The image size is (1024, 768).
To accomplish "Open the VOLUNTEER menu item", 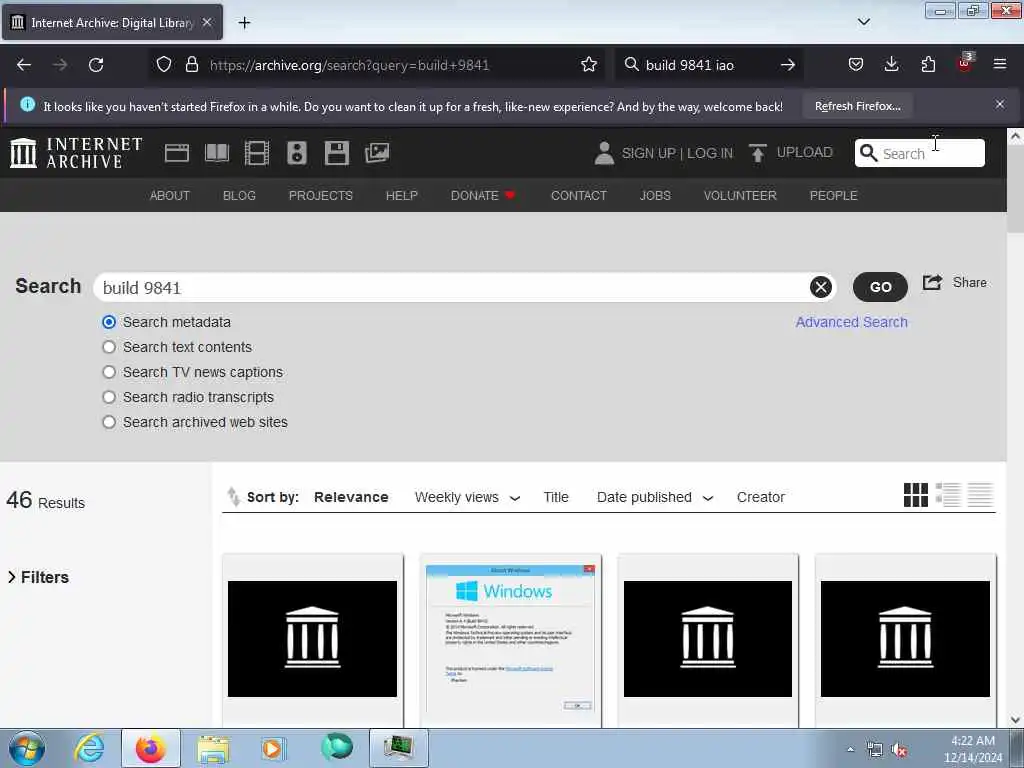I will click(740, 195).
